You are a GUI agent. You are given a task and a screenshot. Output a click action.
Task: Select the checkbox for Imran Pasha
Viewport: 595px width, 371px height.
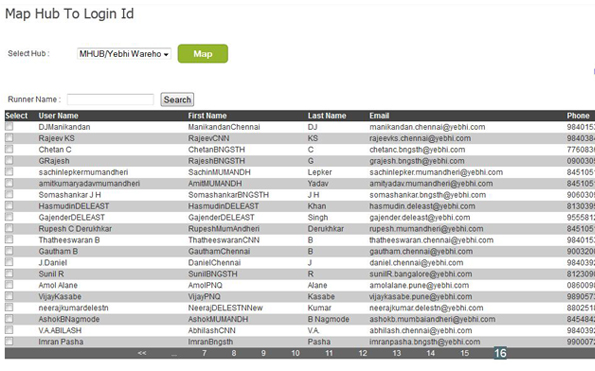(9, 341)
